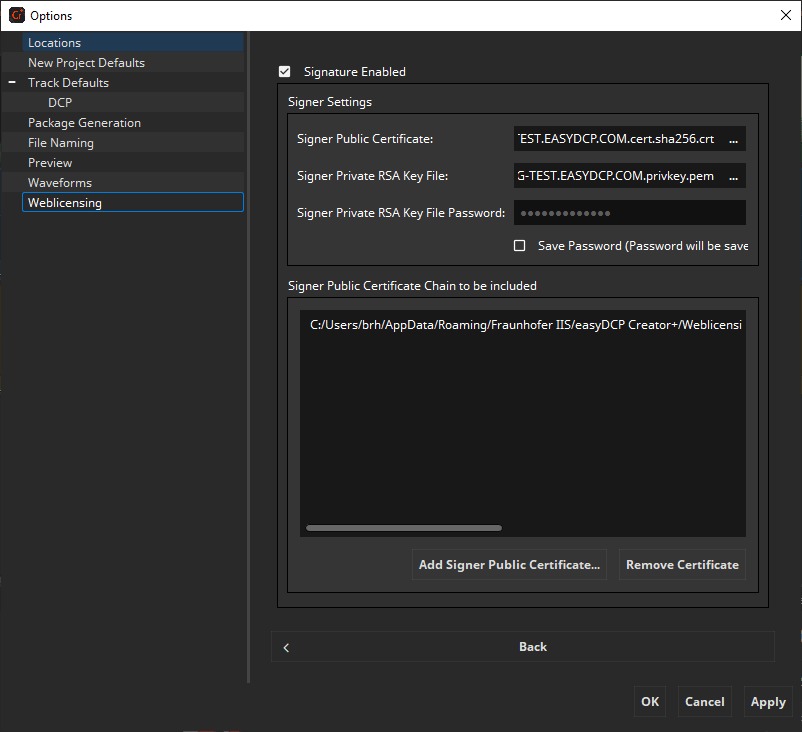Click the easyDCP app icon in title bar
This screenshot has width=802, height=732.
click(x=16, y=15)
